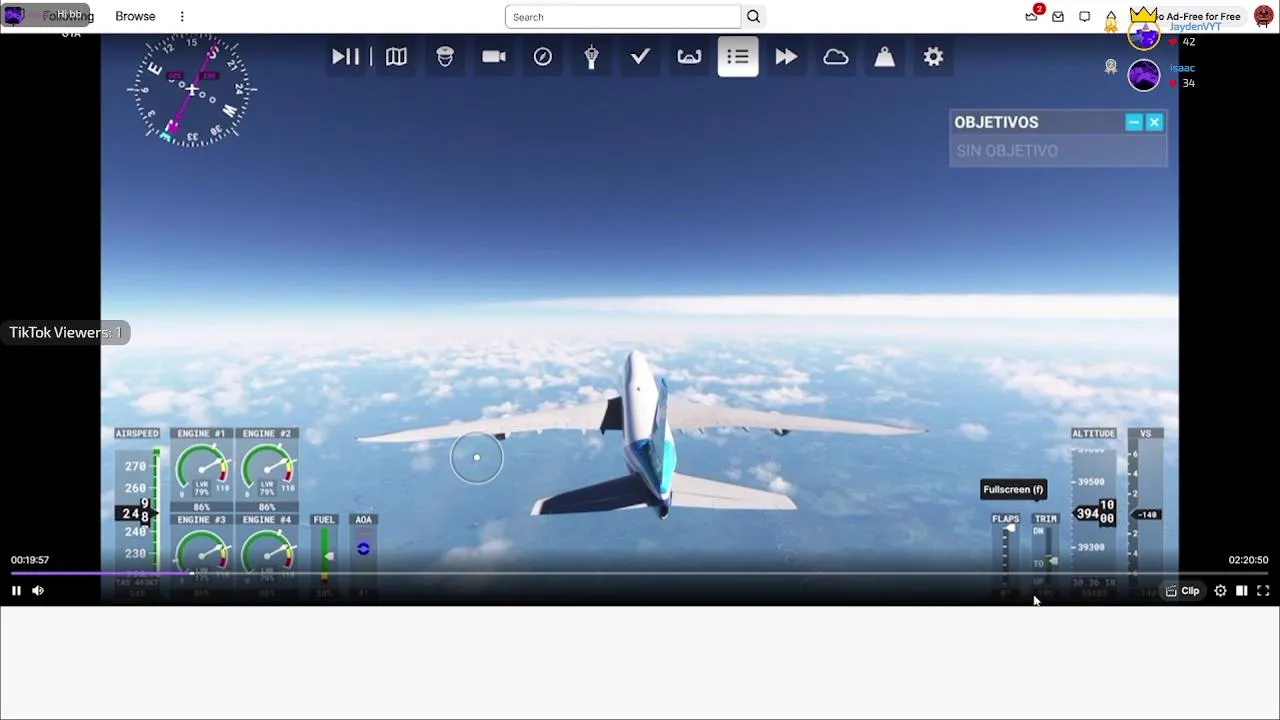Click the total duration 02:20:50
This screenshot has width=1280, height=720.
pos(1248,560)
